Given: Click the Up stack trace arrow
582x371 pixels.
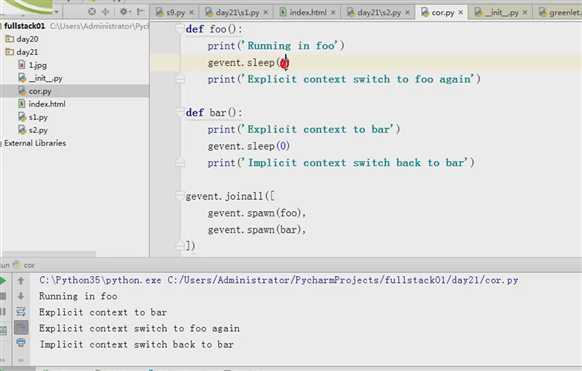Looking at the screenshot, I should click(x=21, y=280).
